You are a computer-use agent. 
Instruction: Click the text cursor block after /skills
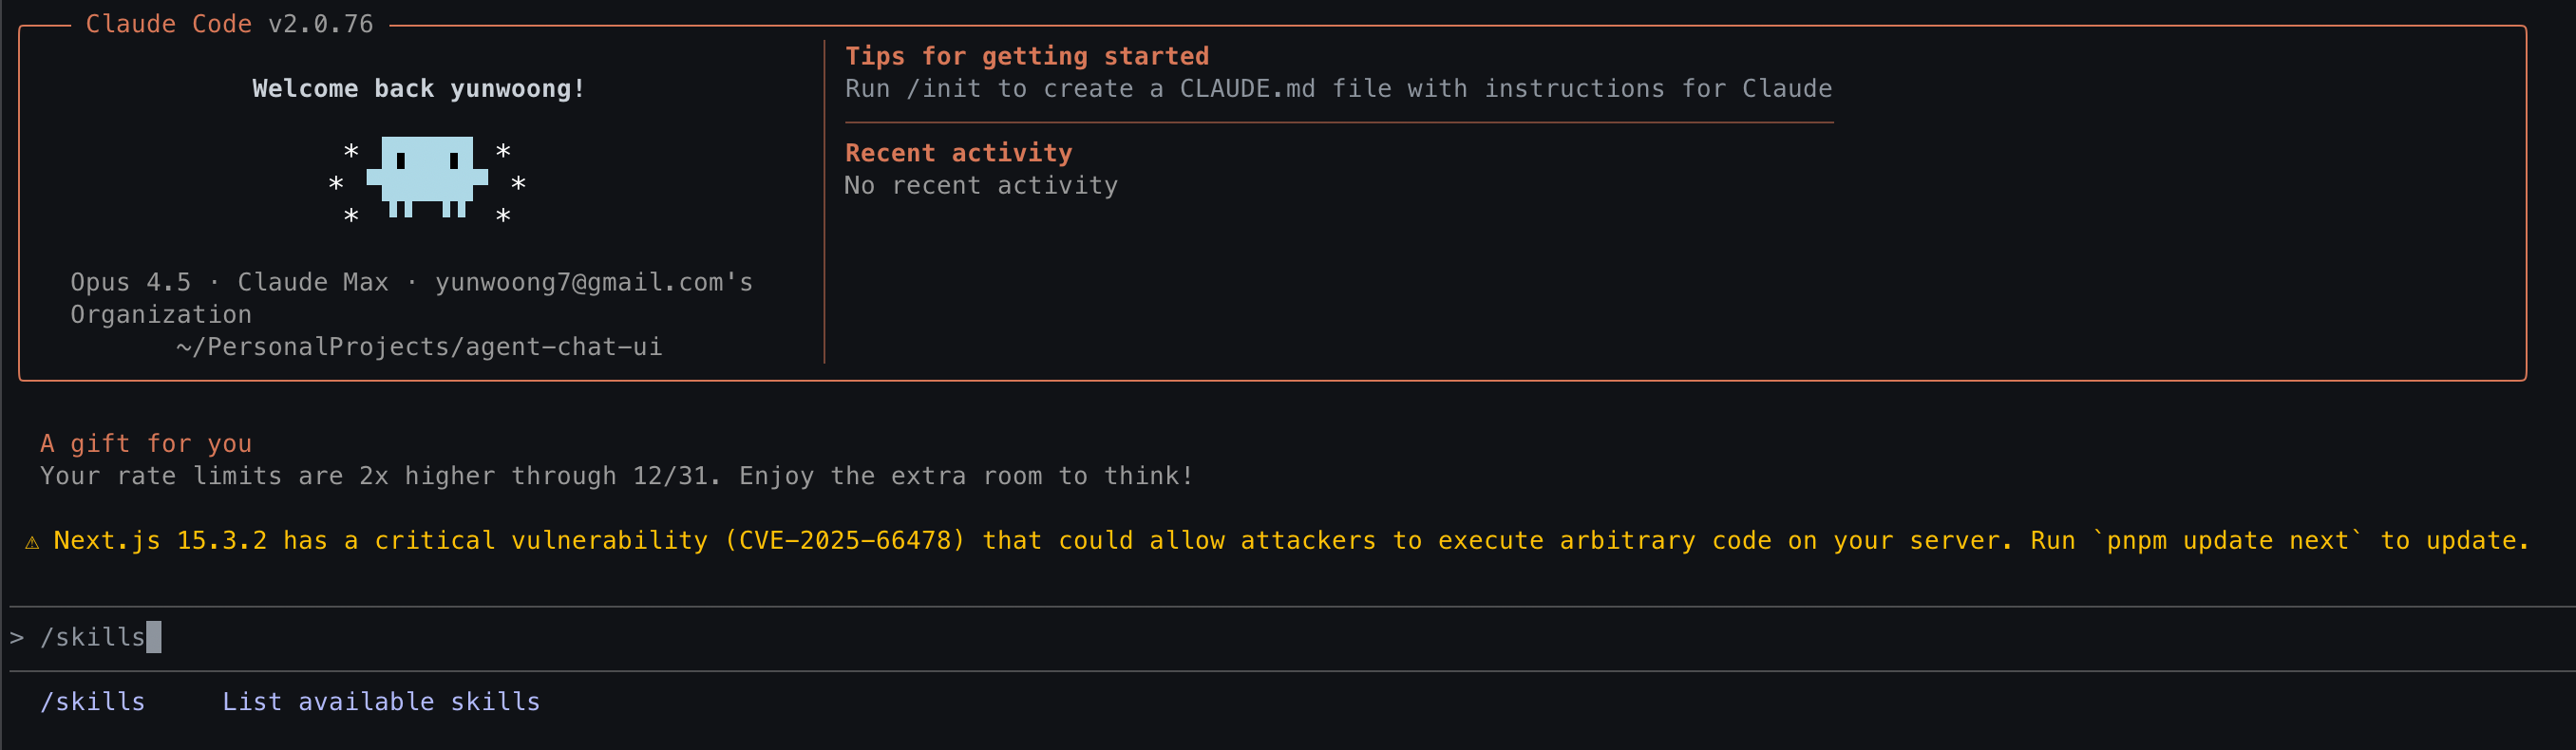point(154,637)
